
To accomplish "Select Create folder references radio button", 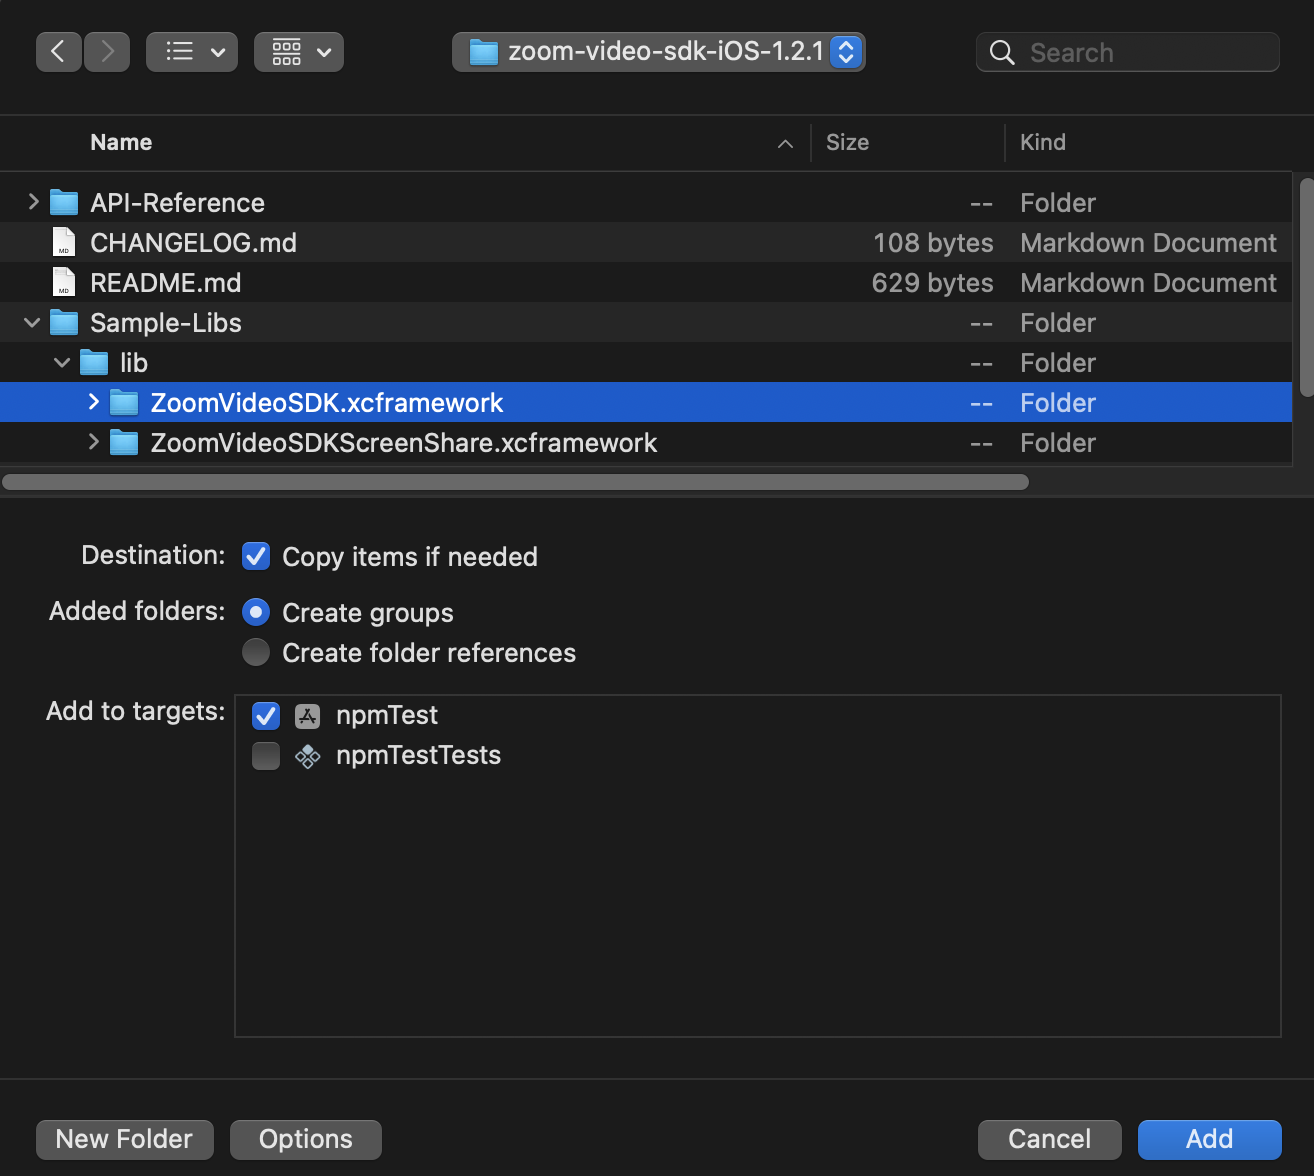I will (256, 652).
